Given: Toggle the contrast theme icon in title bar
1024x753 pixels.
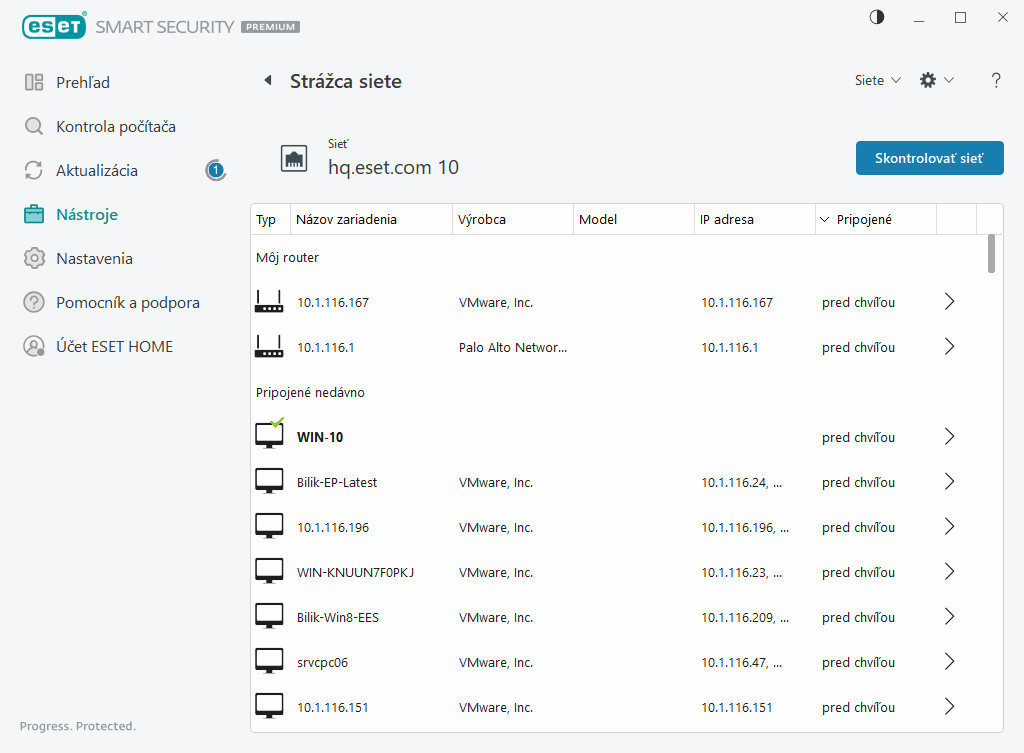Looking at the screenshot, I should 877,17.
